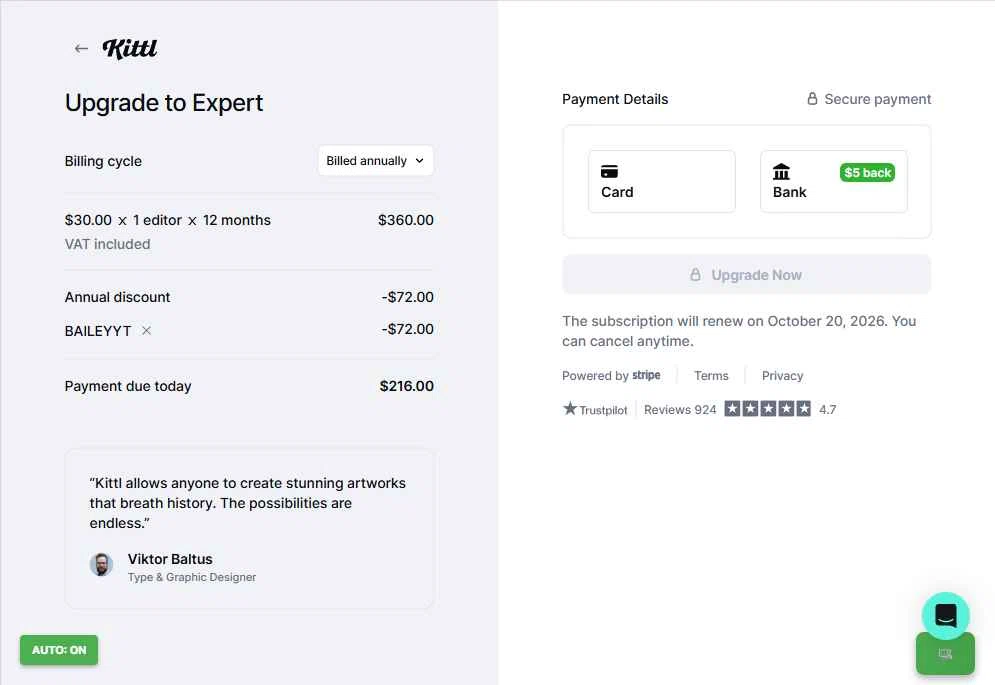Click the back arrow next to Kittl logo
Image resolution: width=995 pixels, height=685 pixels.
pyautogui.click(x=81, y=49)
